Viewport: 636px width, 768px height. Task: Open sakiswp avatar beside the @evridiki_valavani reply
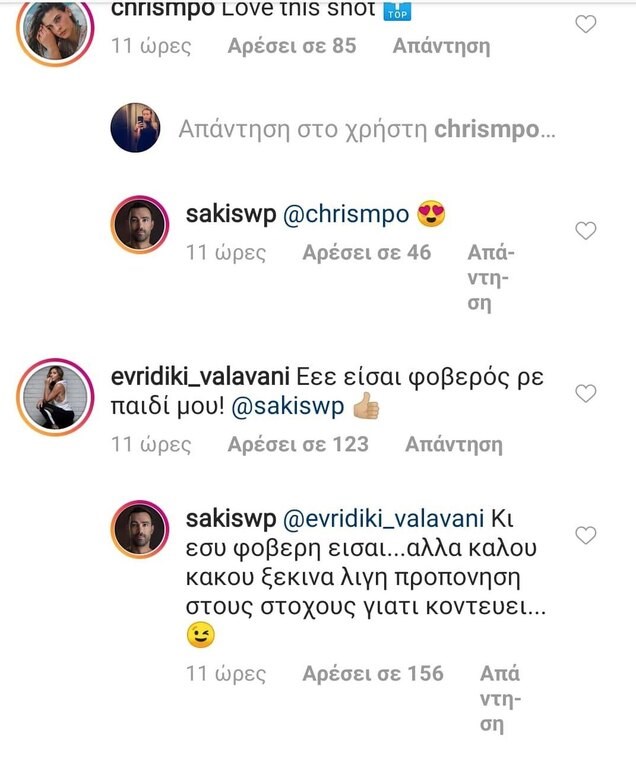coord(140,529)
